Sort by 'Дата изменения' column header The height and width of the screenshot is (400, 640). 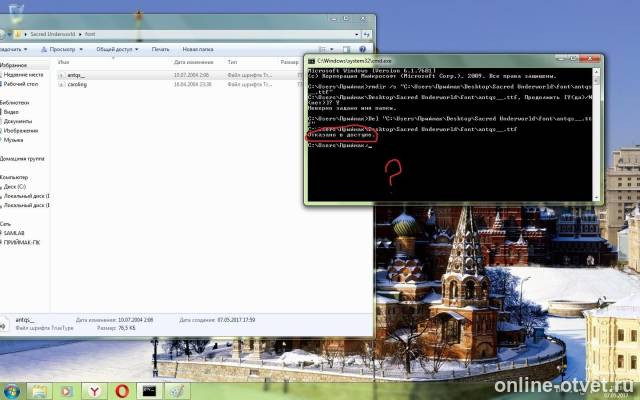(x=193, y=62)
